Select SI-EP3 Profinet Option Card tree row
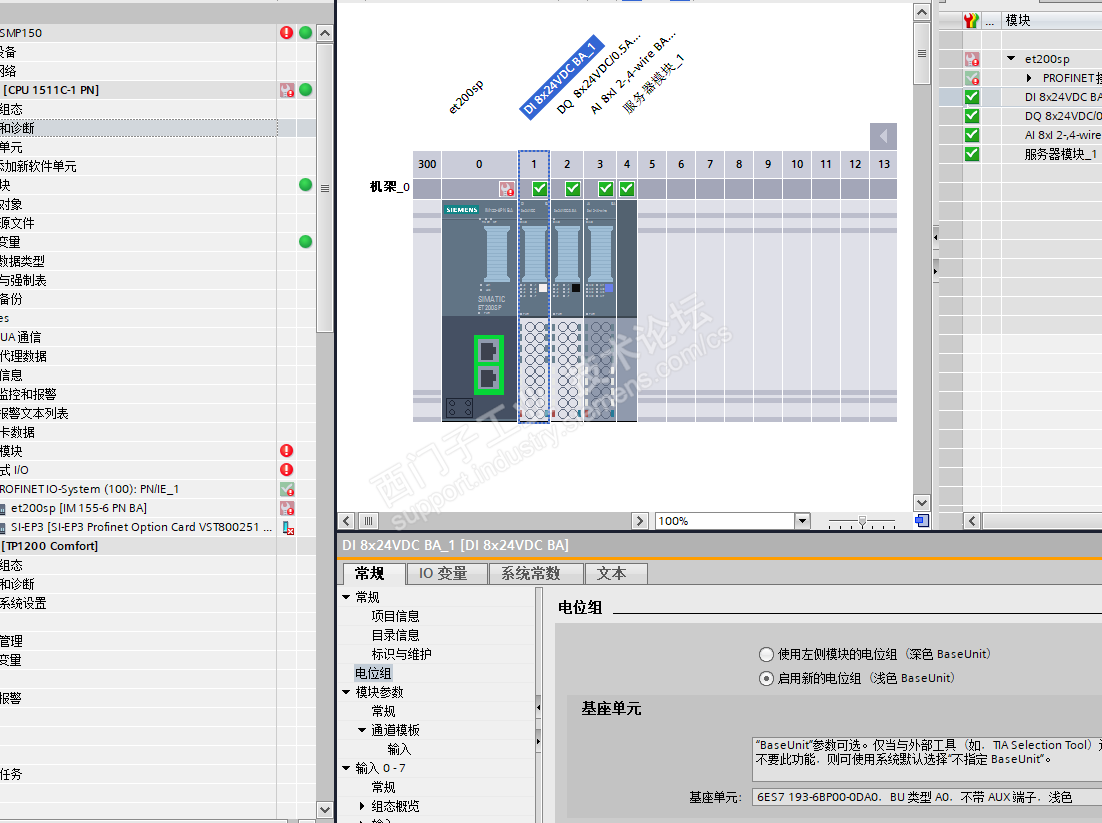 (138, 527)
